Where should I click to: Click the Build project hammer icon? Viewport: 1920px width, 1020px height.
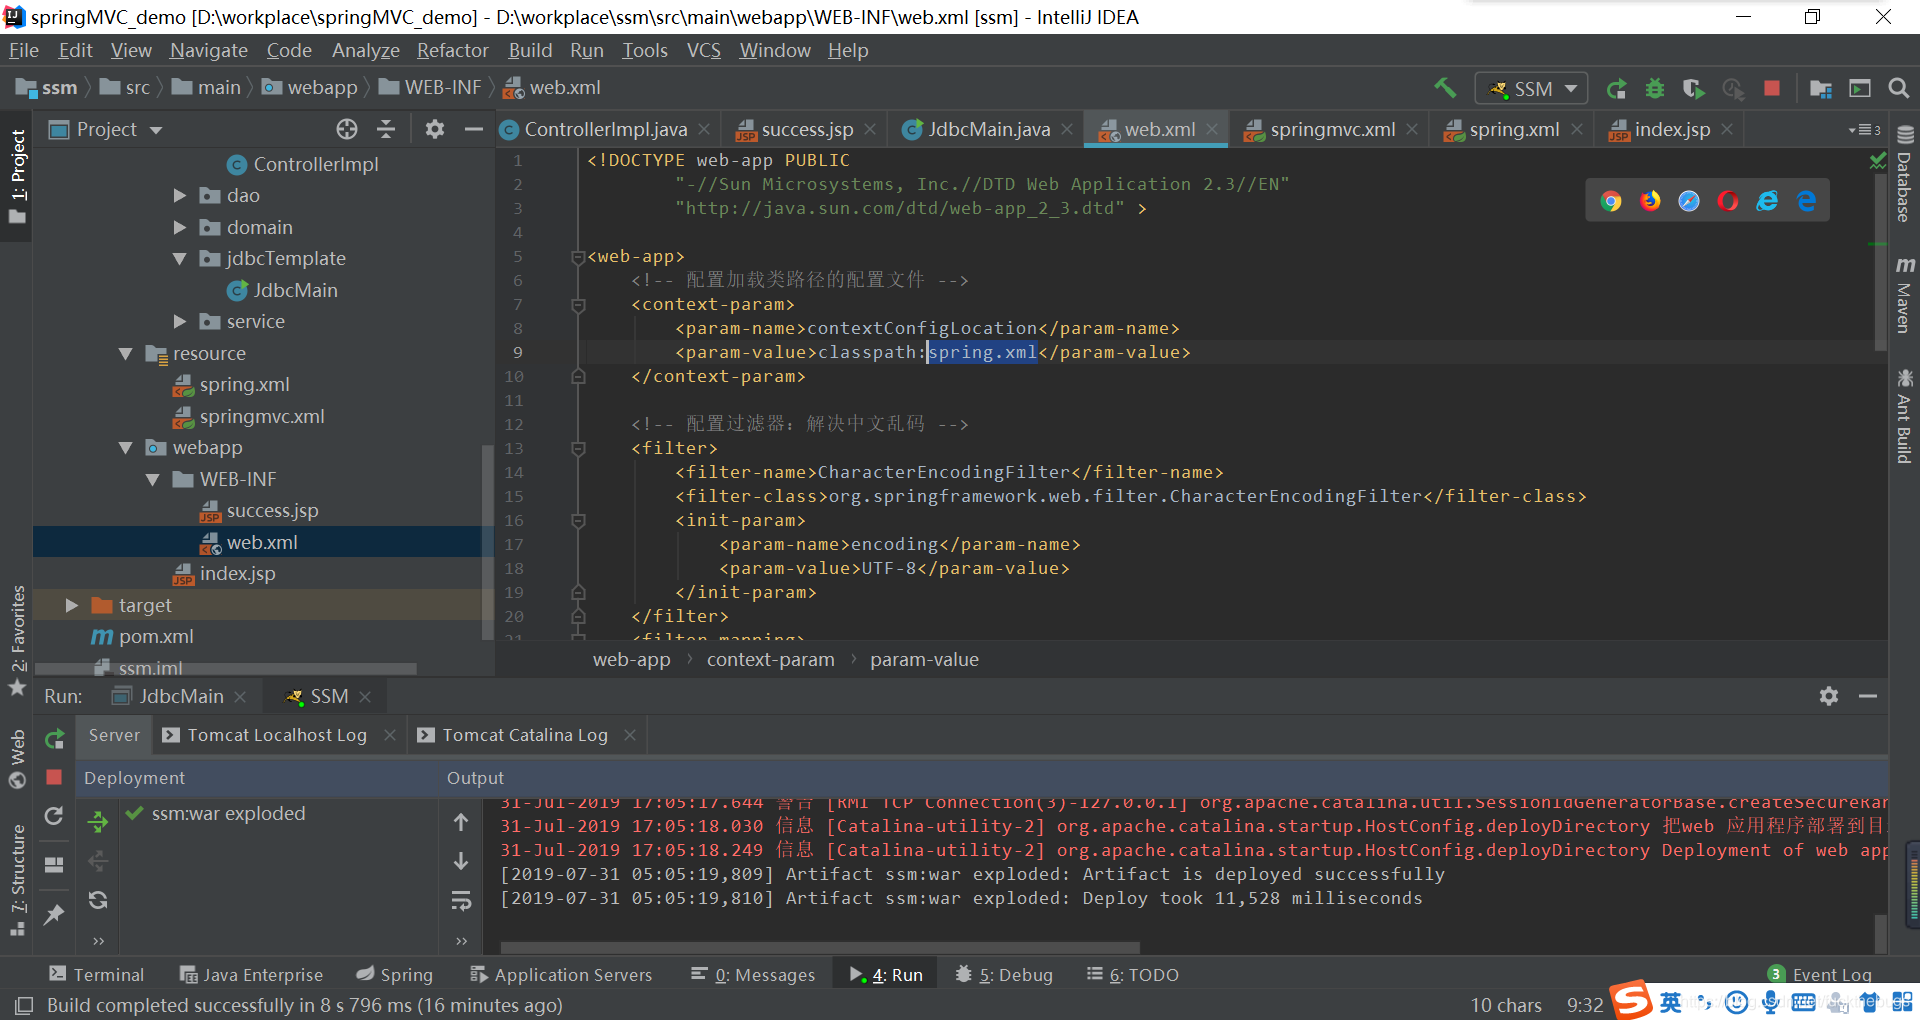pos(1445,88)
